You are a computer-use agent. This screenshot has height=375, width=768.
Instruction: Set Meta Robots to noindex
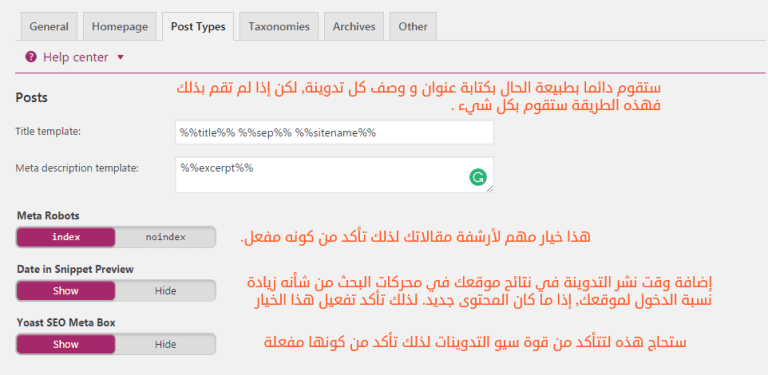[166, 237]
